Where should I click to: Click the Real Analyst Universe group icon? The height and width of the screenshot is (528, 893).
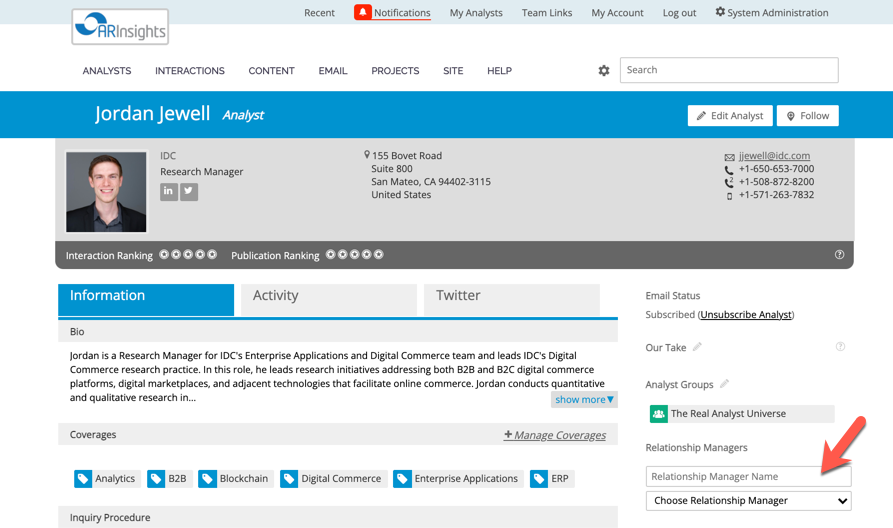tap(658, 414)
